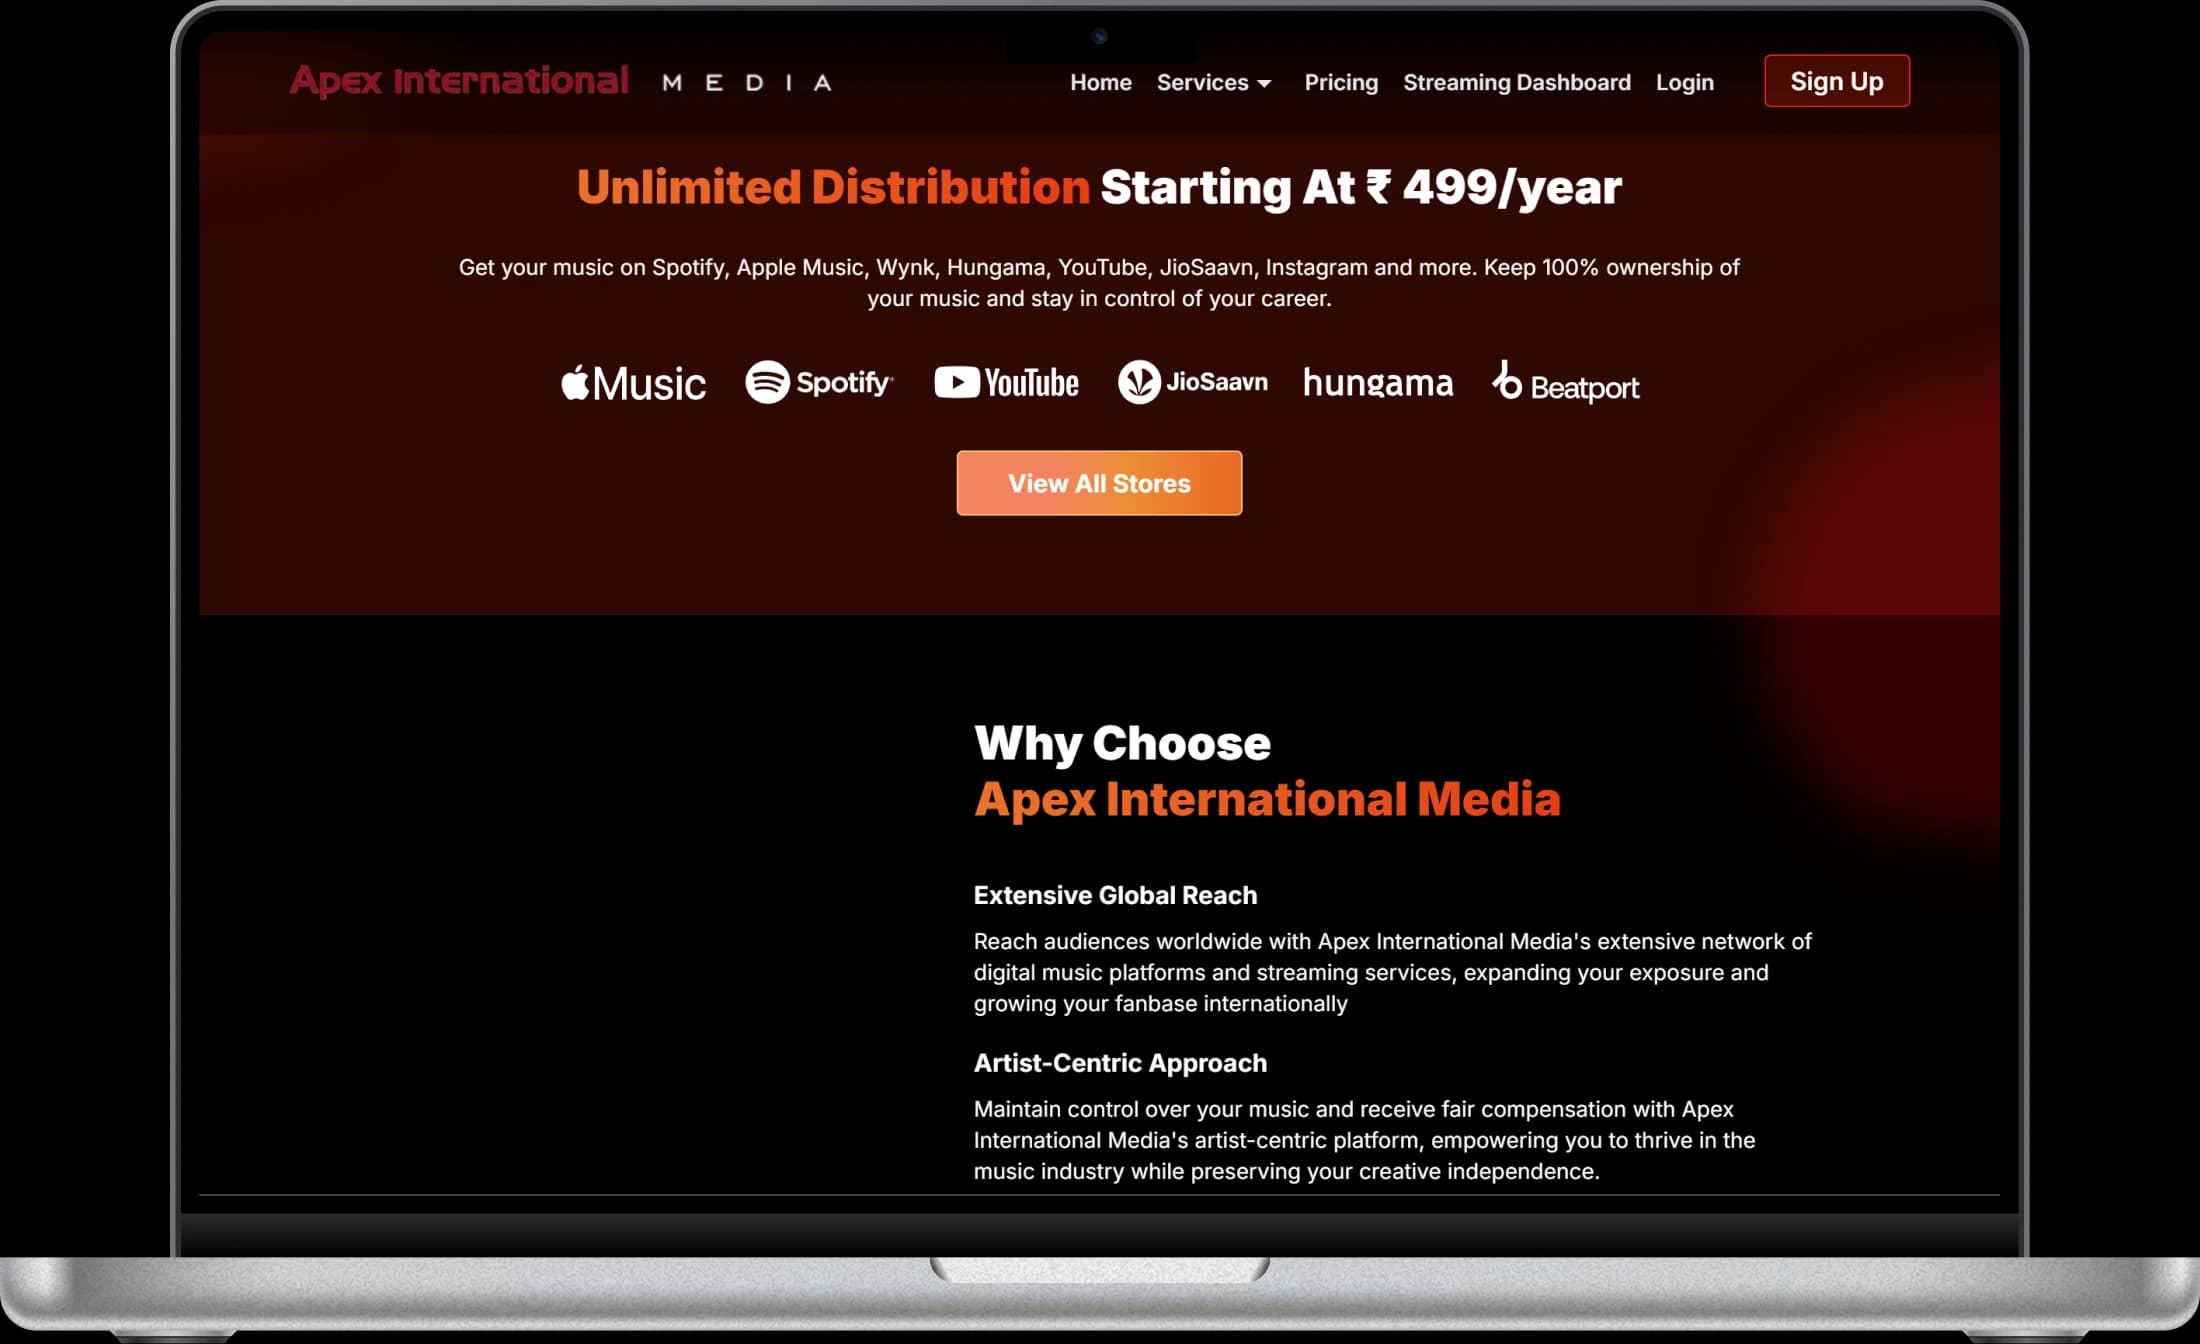Click the Apple Music platform icon
This screenshot has height=1344, width=2200.
point(633,383)
